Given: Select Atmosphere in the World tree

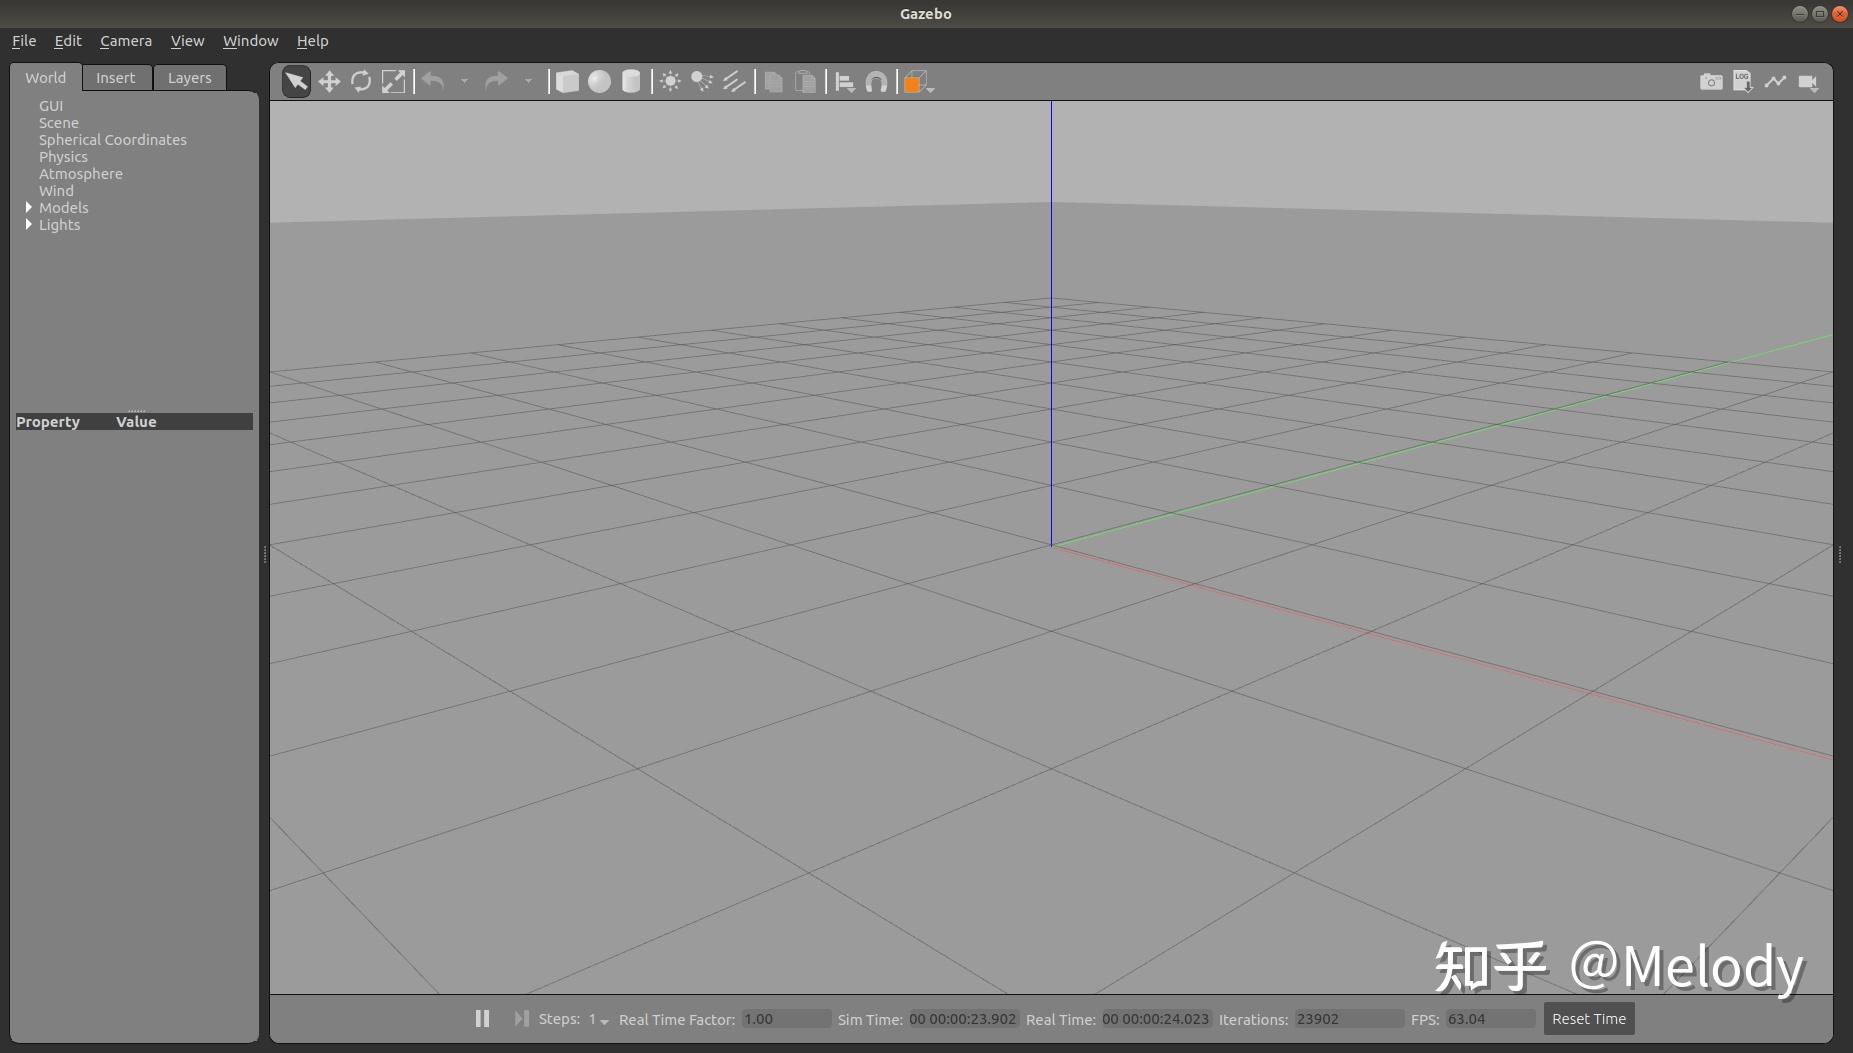Looking at the screenshot, I should point(81,174).
